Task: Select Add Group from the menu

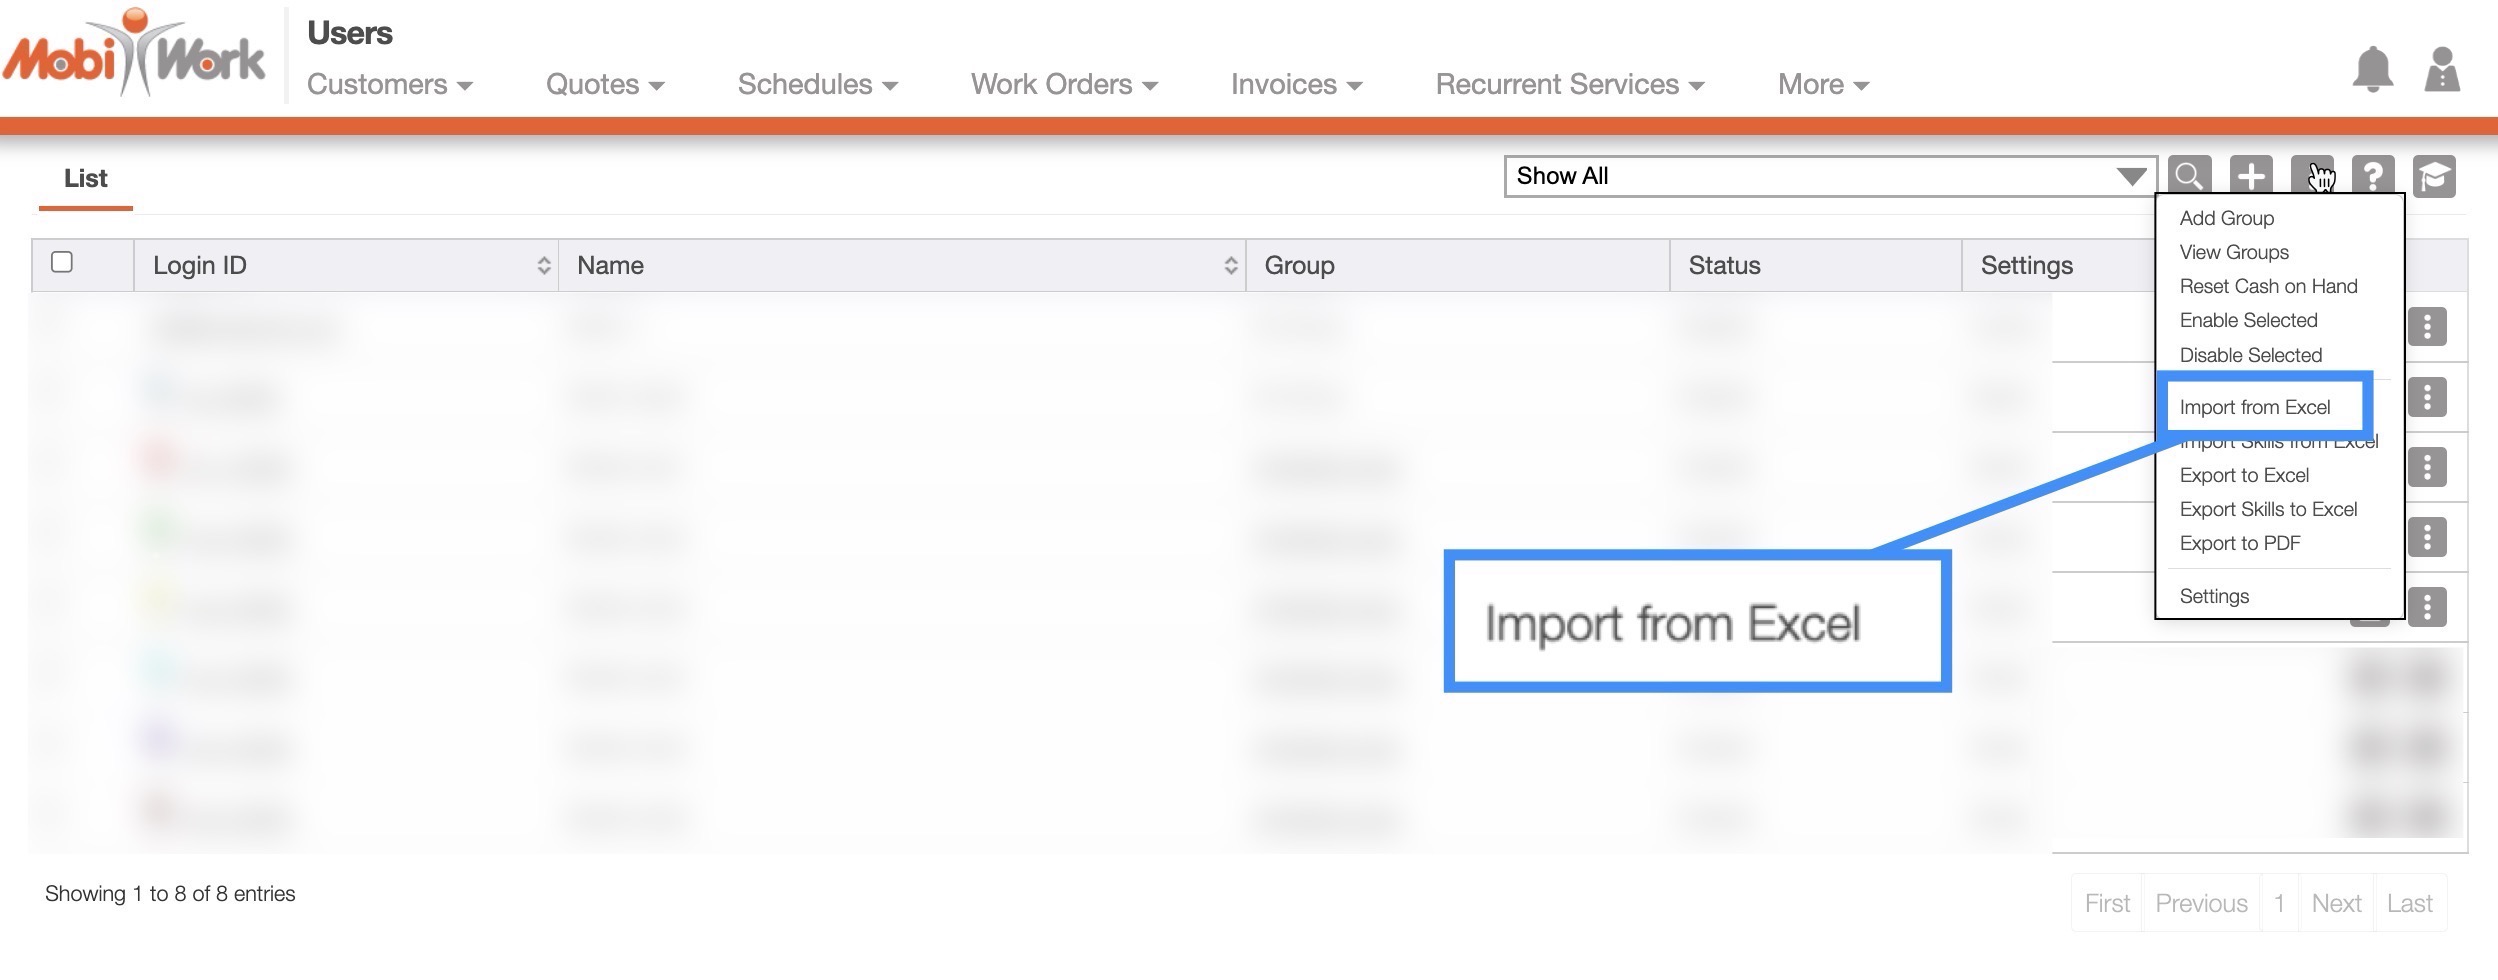Action: 2227,218
